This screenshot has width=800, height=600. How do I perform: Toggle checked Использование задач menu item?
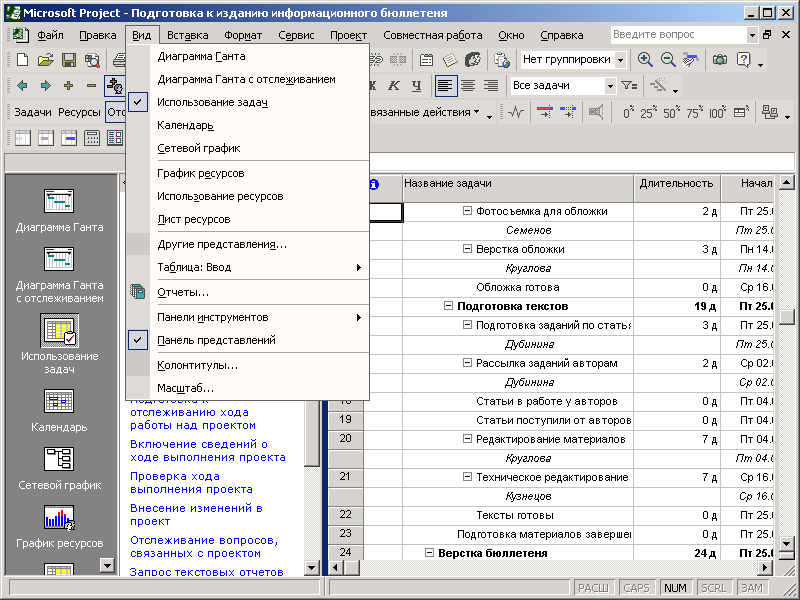tap(247, 102)
